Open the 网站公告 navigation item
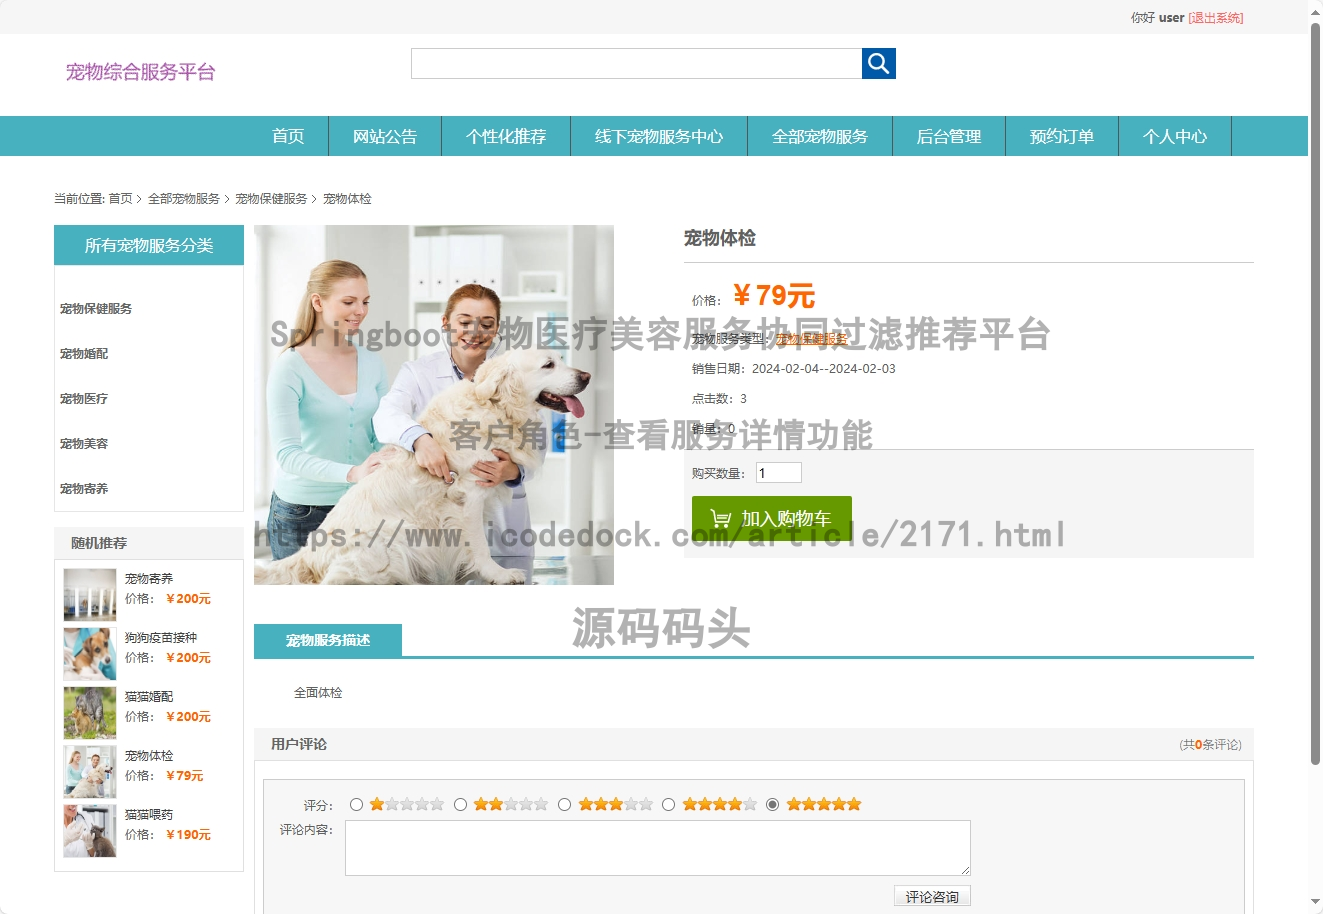The image size is (1323, 914). [x=385, y=136]
